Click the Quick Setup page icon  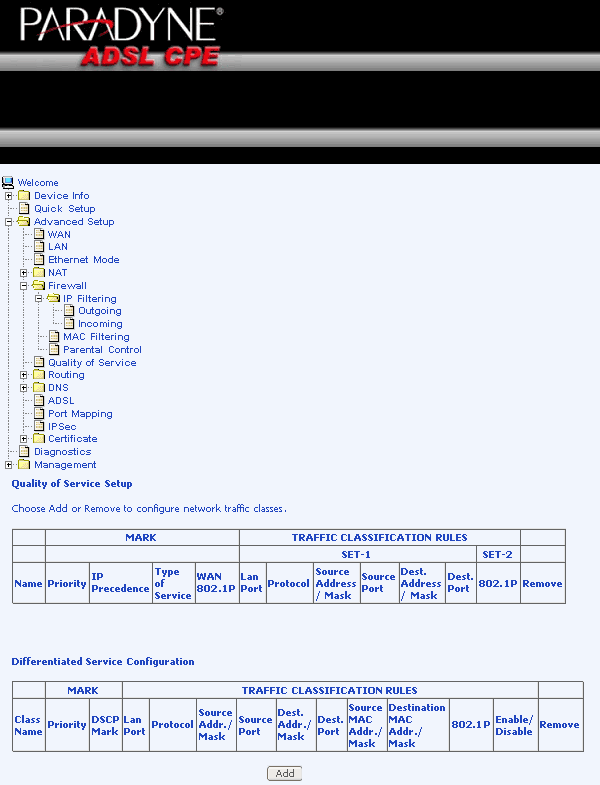tap(24, 208)
